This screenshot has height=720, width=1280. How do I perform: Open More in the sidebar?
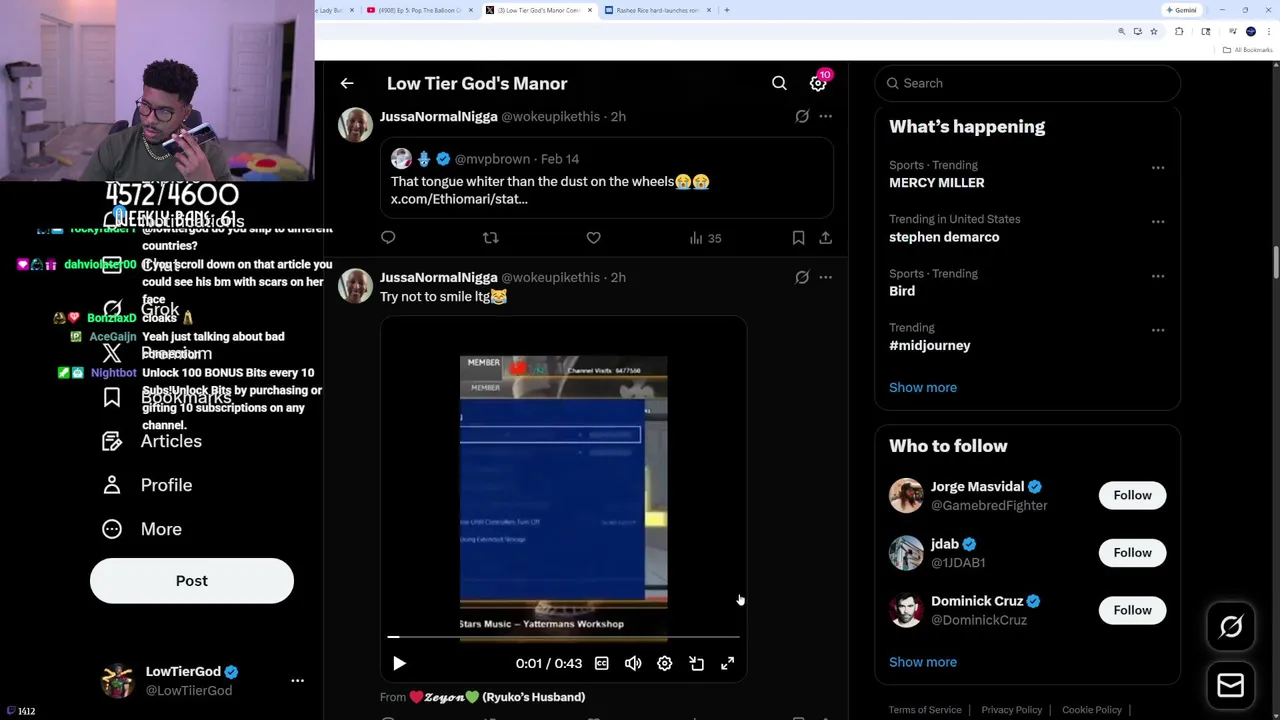coord(142,530)
